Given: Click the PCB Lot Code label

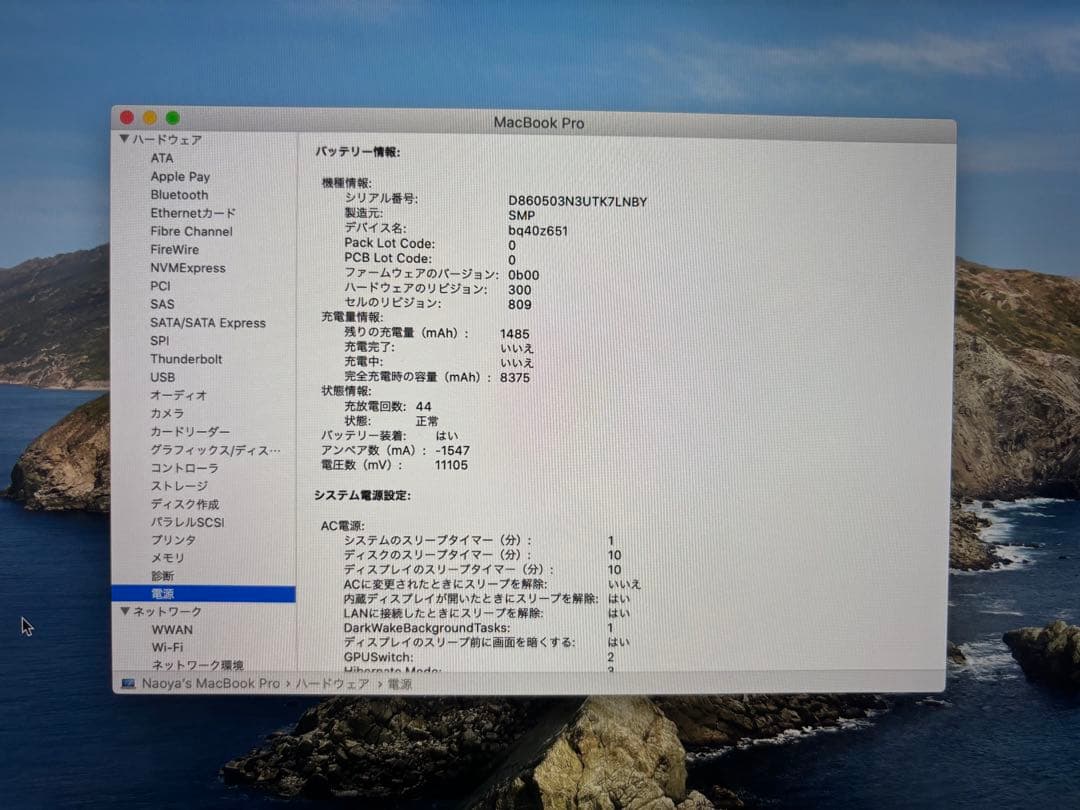Looking at the screenshot, I should [x=388, y=258].
